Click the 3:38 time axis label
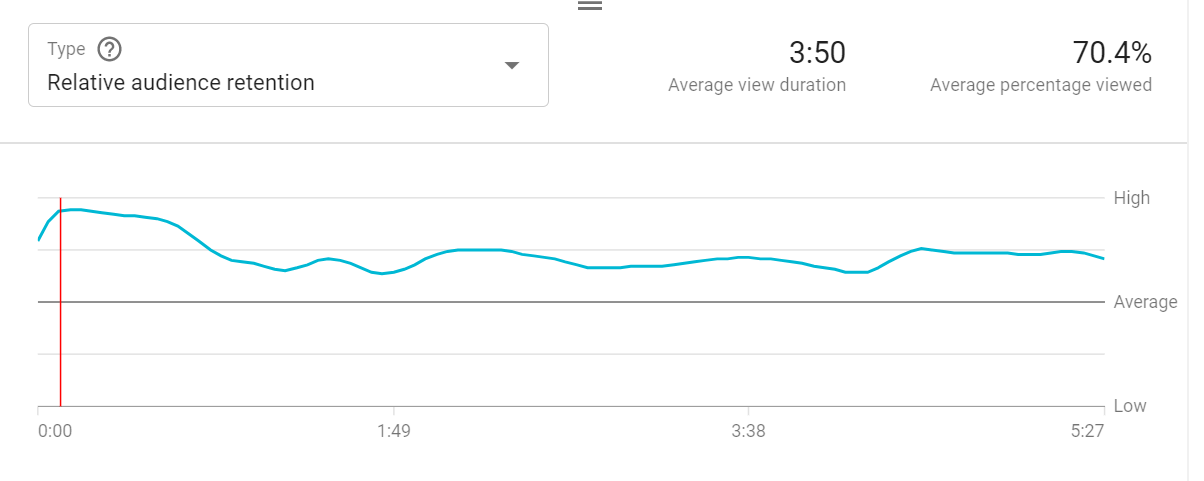 coord(748,431)
